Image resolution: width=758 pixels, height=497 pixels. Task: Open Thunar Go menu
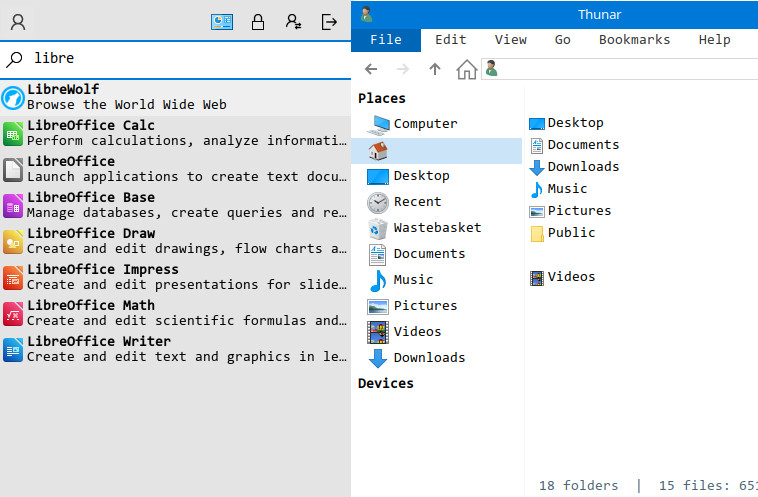point(562,40)
